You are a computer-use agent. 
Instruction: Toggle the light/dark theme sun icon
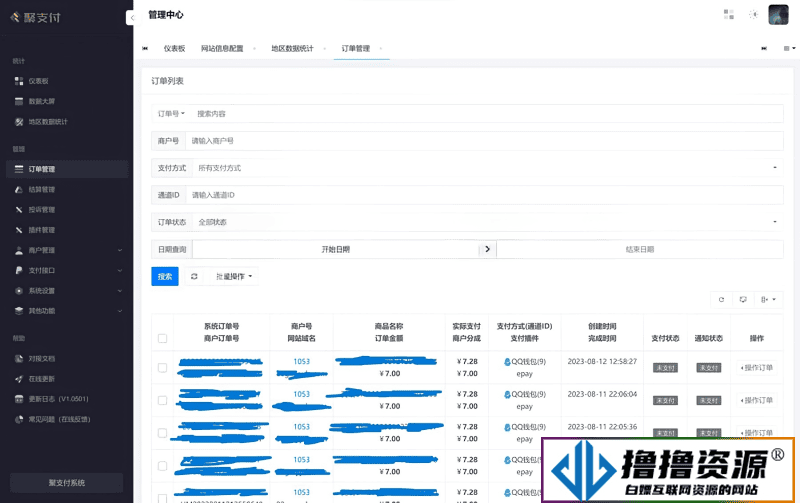(x=754, y=15)
